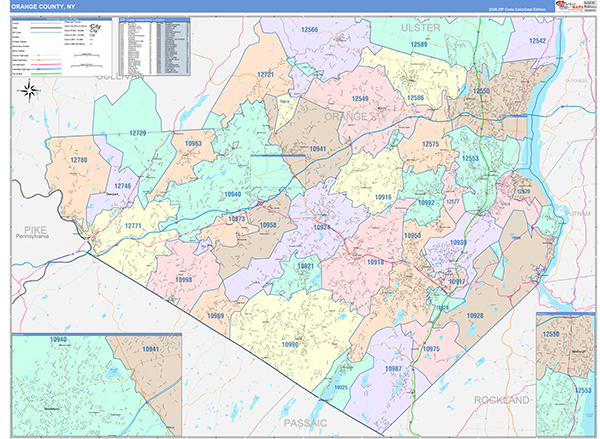600x439 pixels.
Task: Click the Orange County, NY title
Action: click(x=43, y=7)
